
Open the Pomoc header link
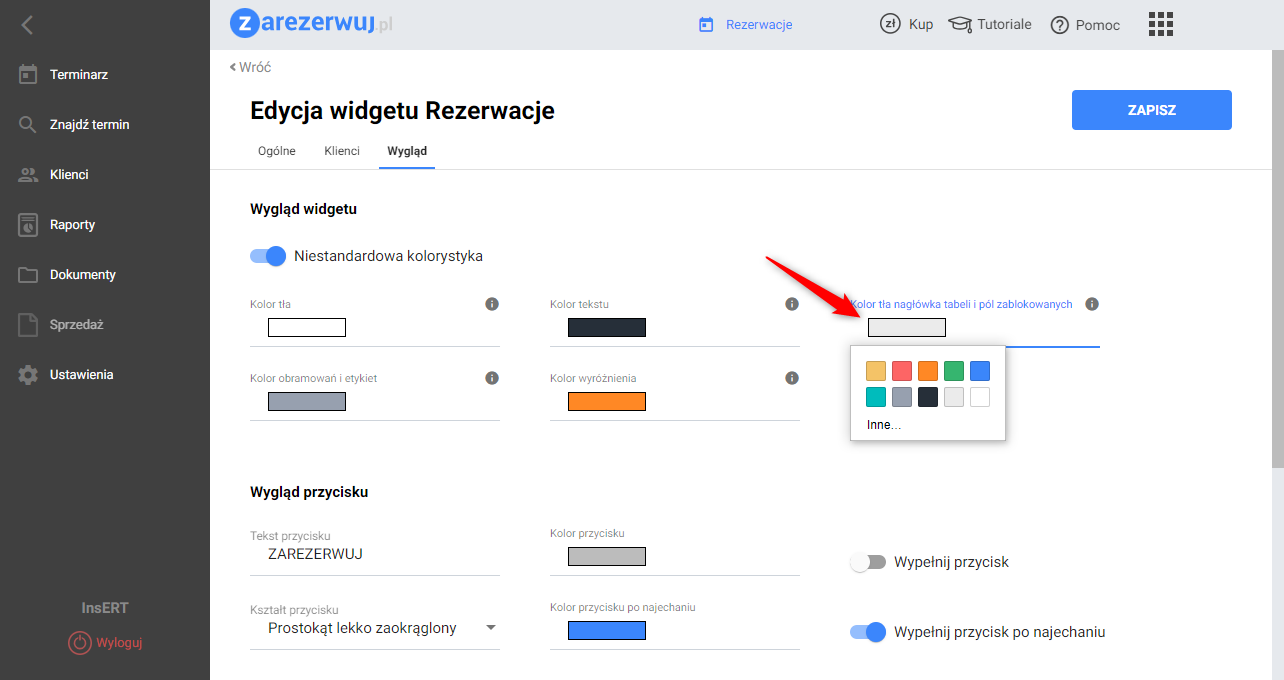tap(1098, 25)
